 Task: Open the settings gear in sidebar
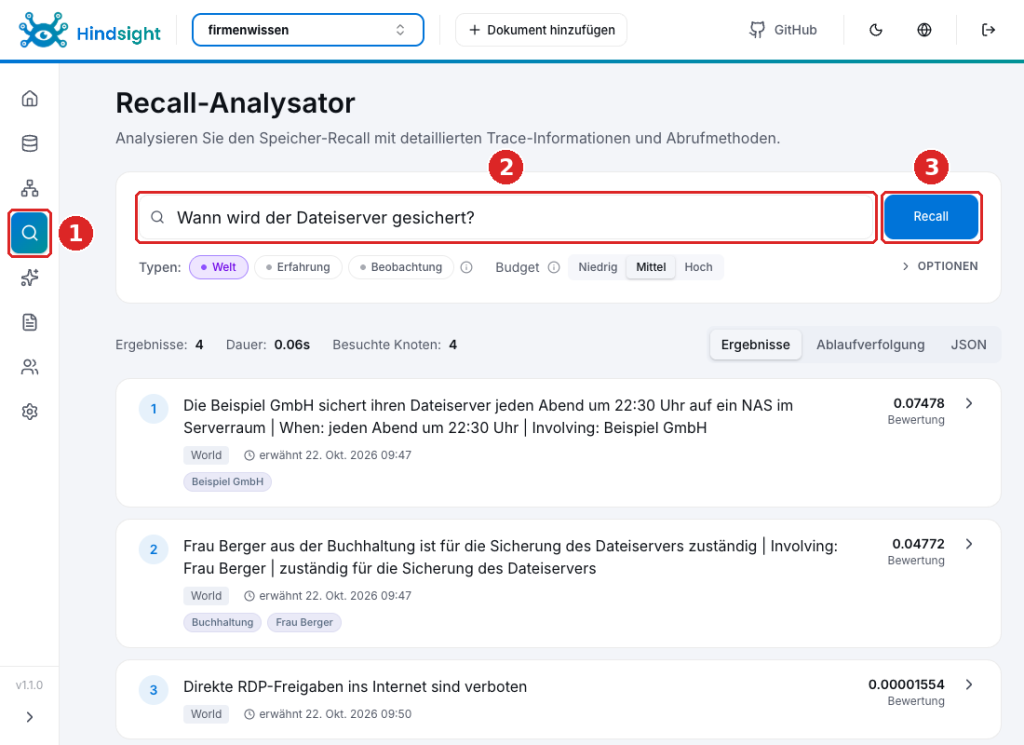click(x=29, y=411)
